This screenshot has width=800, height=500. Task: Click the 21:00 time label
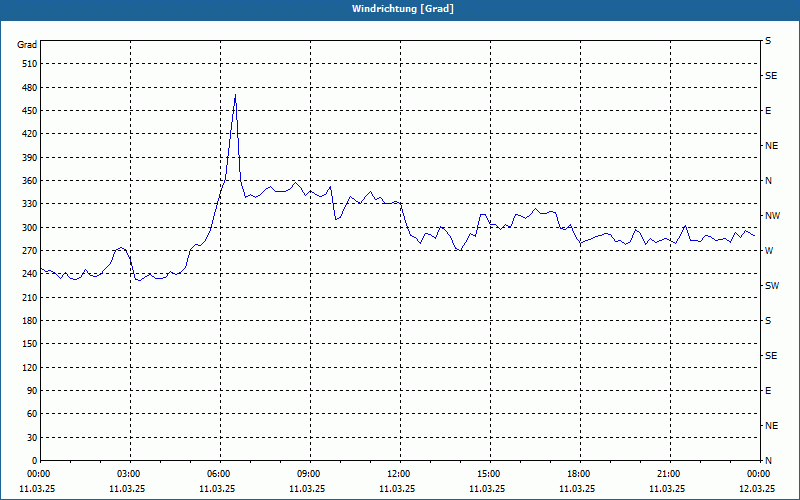pyautogui.click(x=670, y=474)
